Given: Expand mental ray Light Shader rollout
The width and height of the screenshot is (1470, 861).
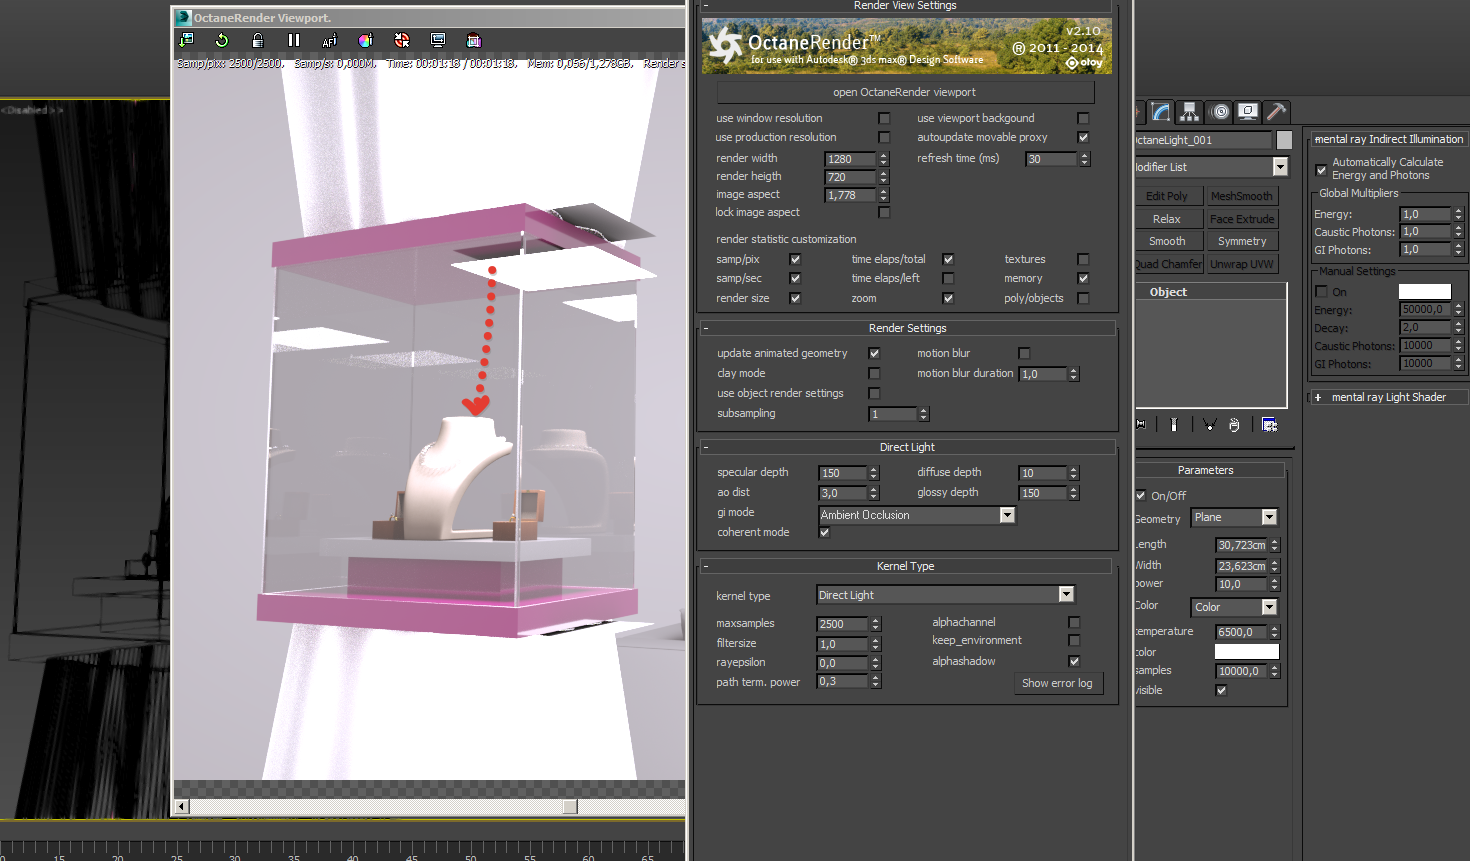Looking at the screenshot, I should pos(1389,397).
